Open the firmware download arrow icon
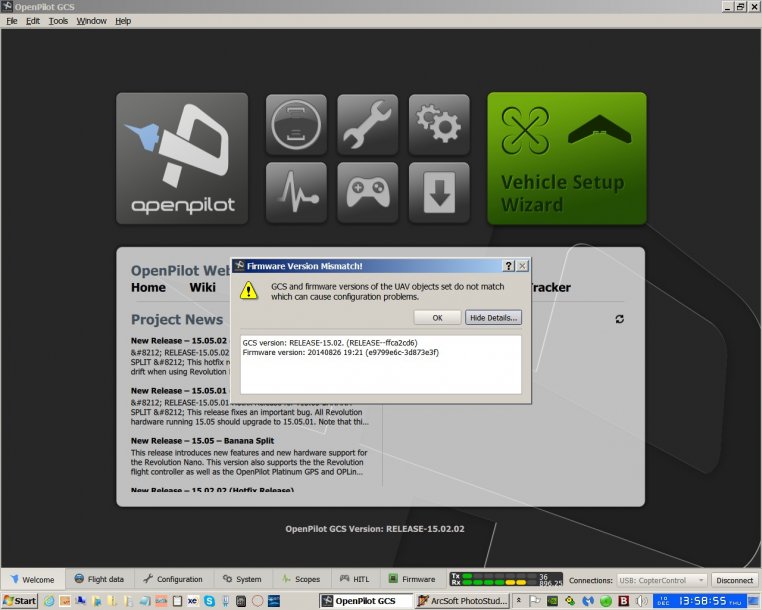 [x=439, y=192]
